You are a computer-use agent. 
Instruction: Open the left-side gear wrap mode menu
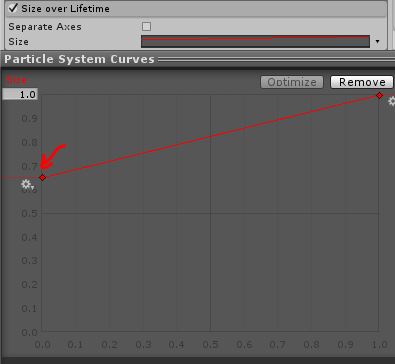[x=27, y=184]
